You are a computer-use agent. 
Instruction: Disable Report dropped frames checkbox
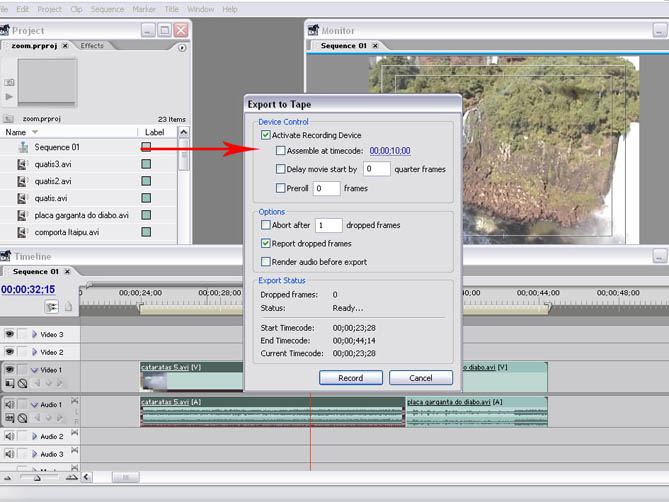[x=265, y=243]
